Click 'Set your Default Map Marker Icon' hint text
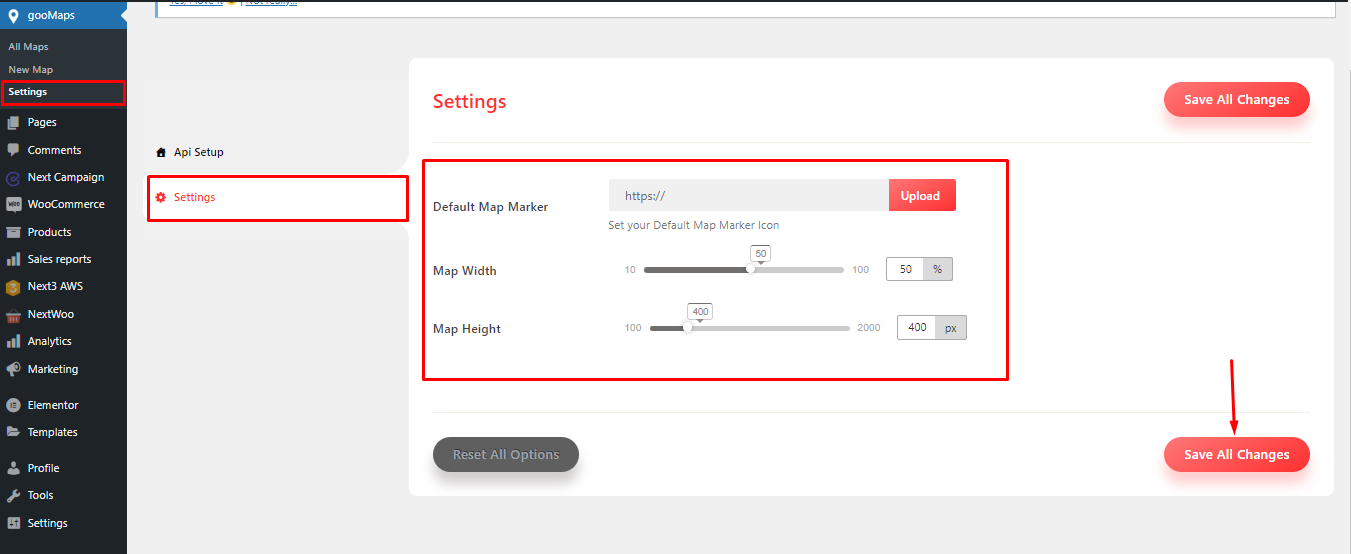This screenshot has width=1351, height=554. coord(694,225)
